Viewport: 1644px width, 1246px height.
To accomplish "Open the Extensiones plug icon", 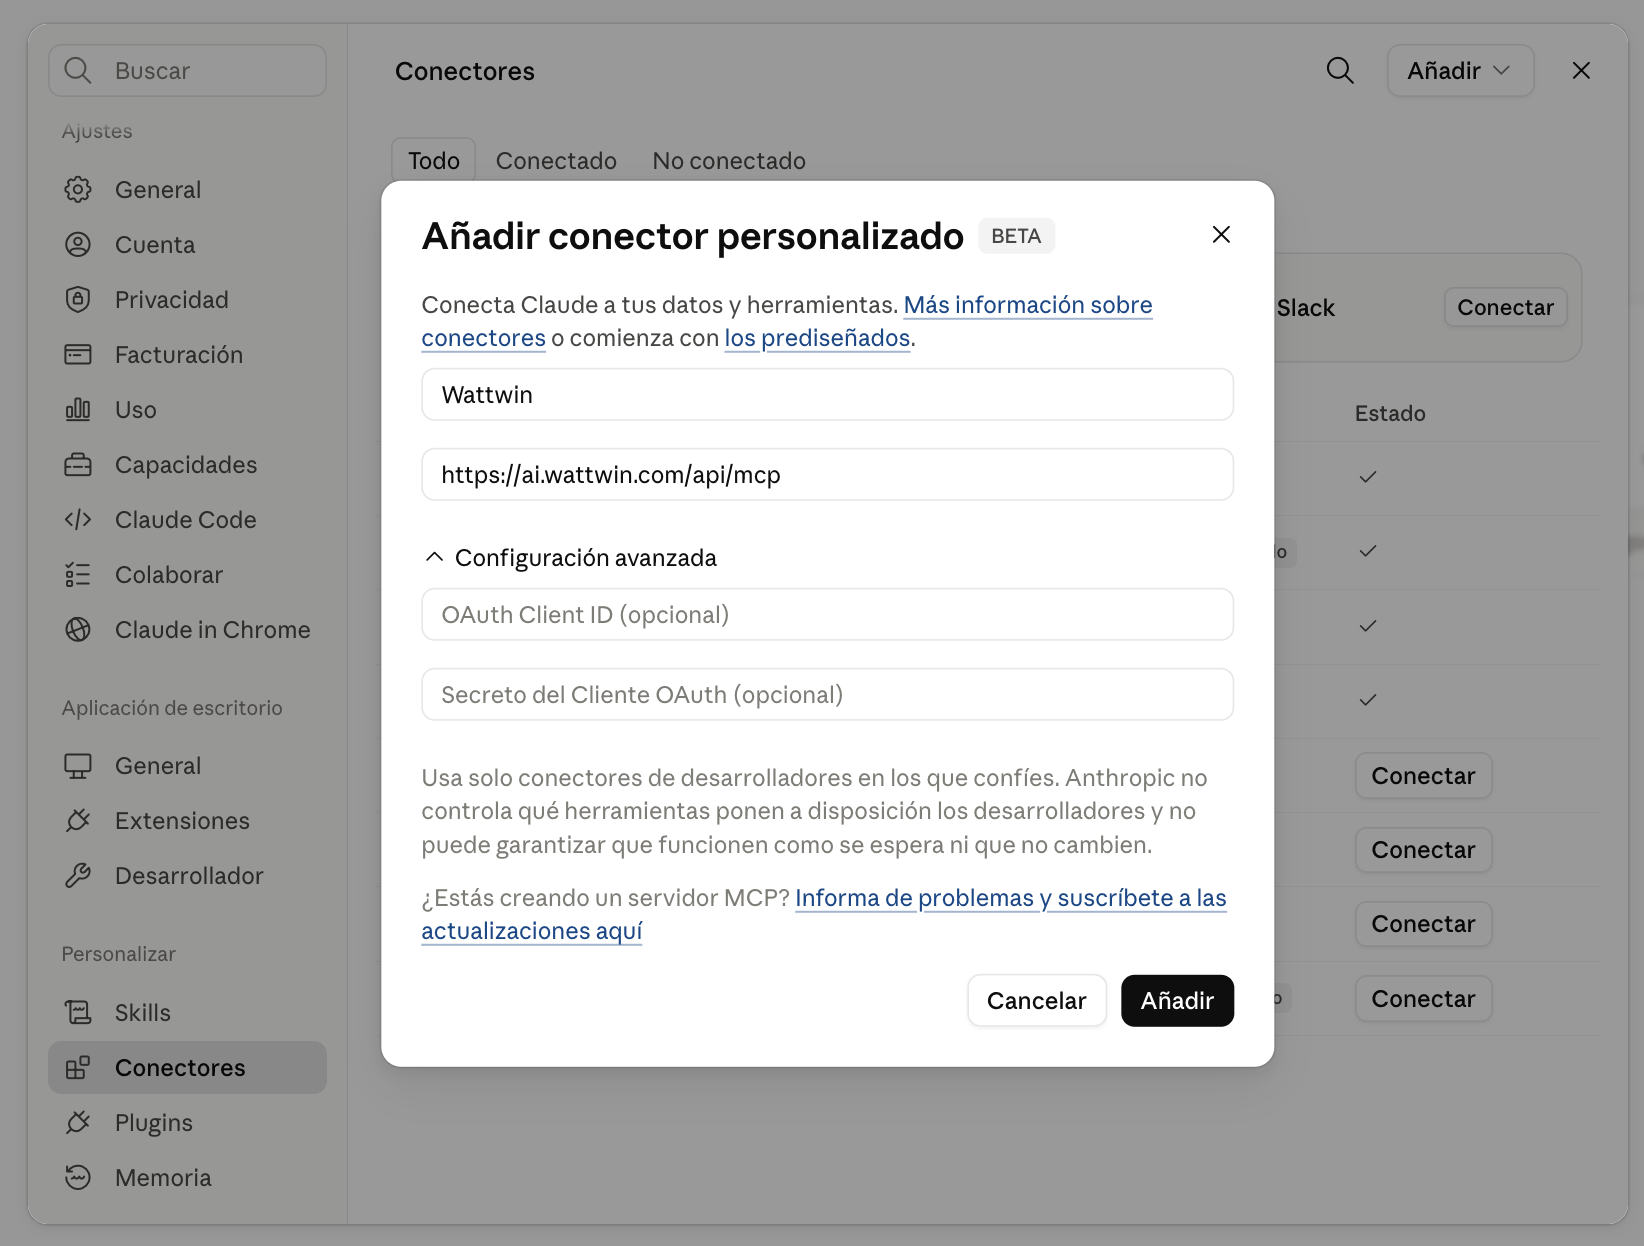I will [x=78, y=821].
